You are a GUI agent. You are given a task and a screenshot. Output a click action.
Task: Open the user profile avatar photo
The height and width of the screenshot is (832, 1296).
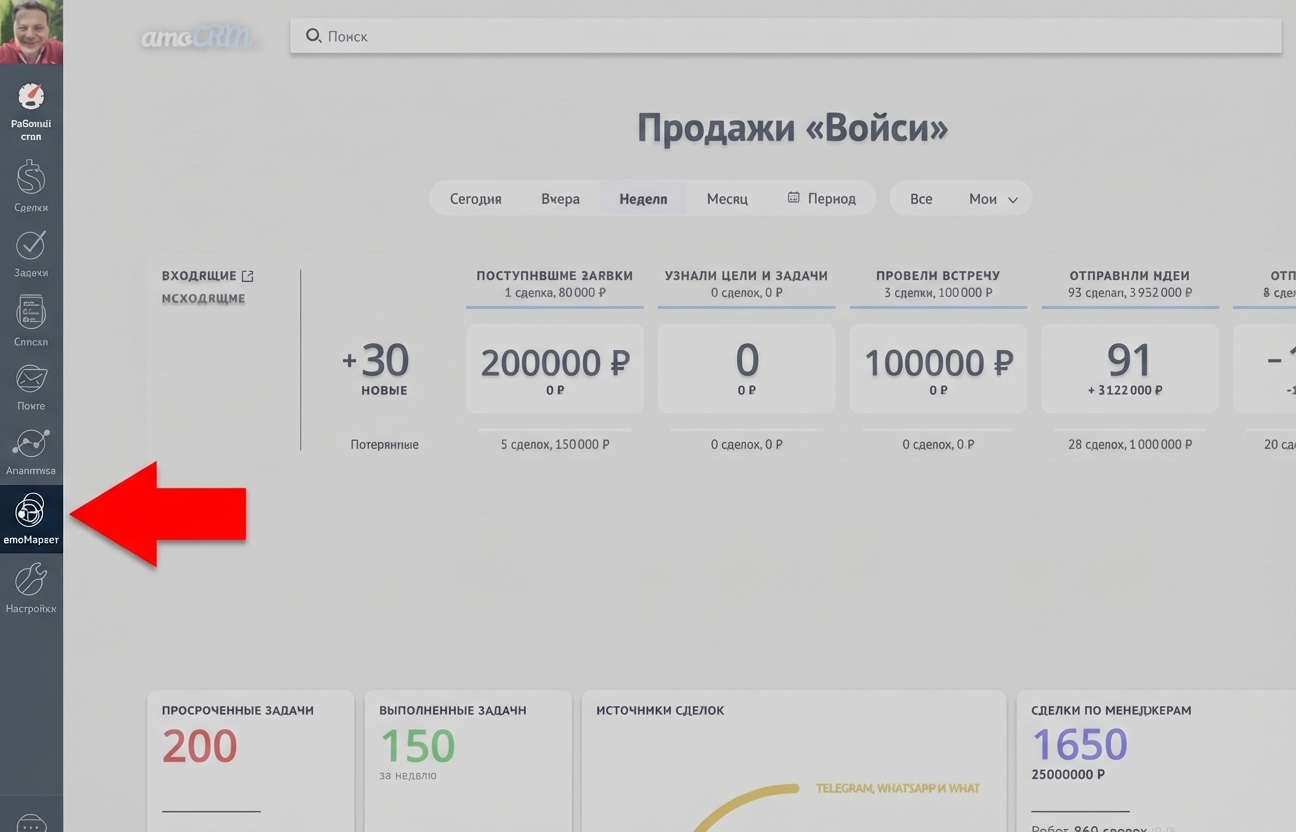click(x=31, y=31)
